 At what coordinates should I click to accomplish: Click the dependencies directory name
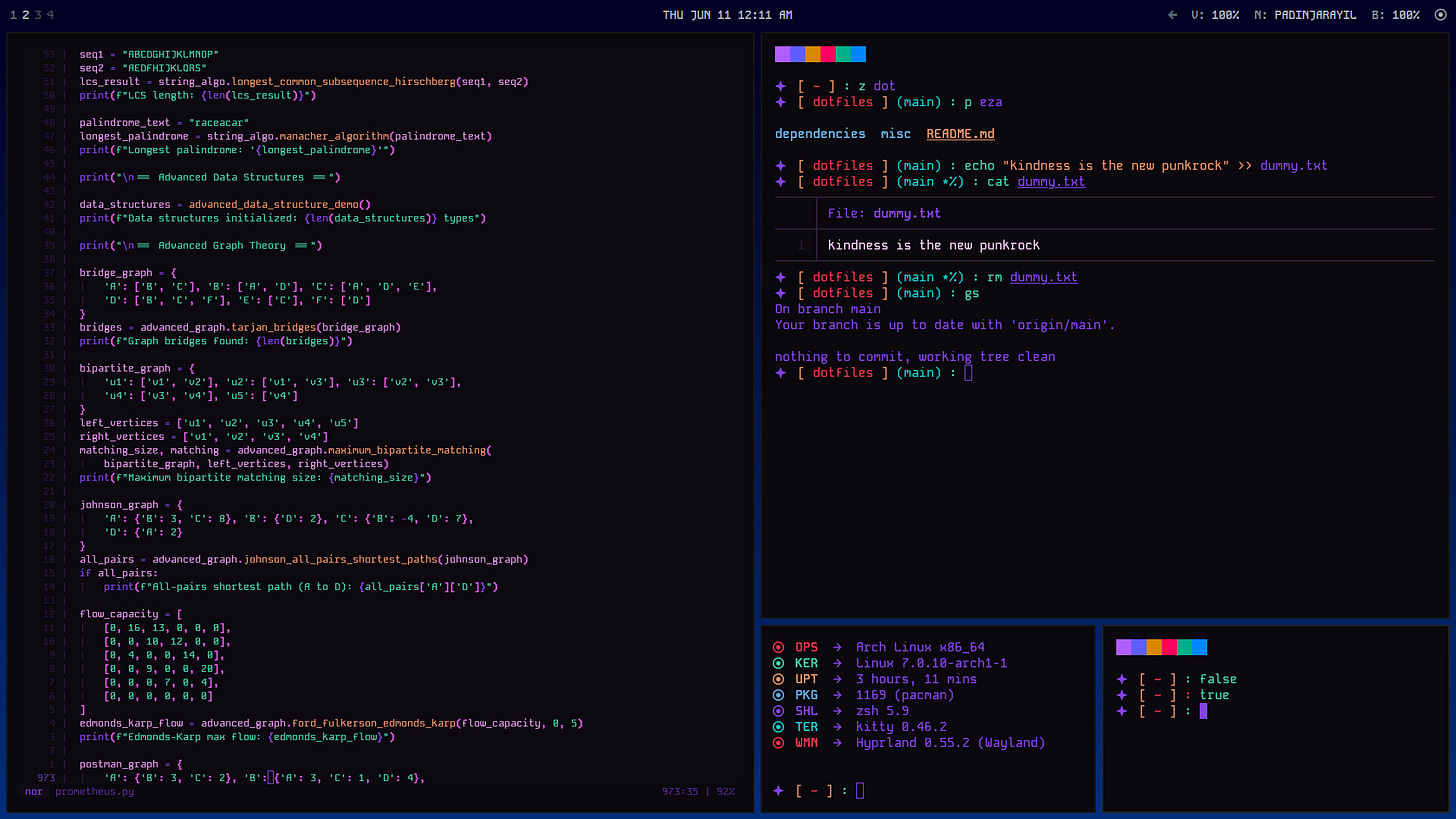(x=820, y=134)
